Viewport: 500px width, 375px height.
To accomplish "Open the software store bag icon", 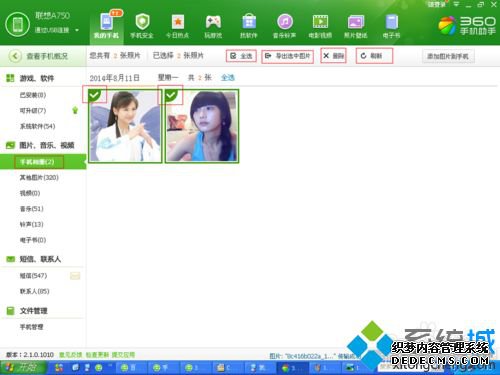I will pyautogui.click(x=249, y=22).
